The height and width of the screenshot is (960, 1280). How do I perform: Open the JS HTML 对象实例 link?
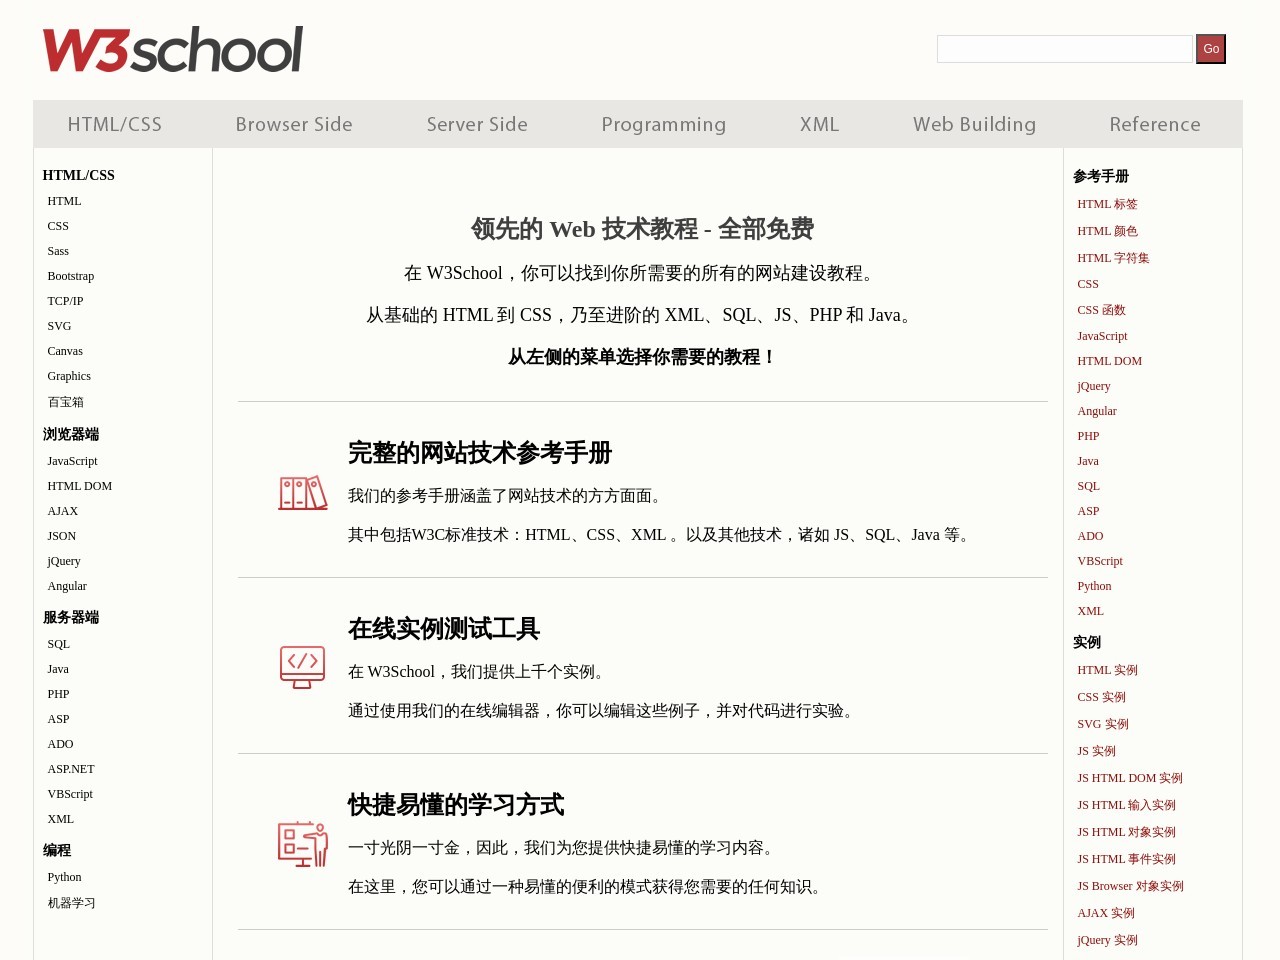pyautogui.click(x=1126, y=832)
